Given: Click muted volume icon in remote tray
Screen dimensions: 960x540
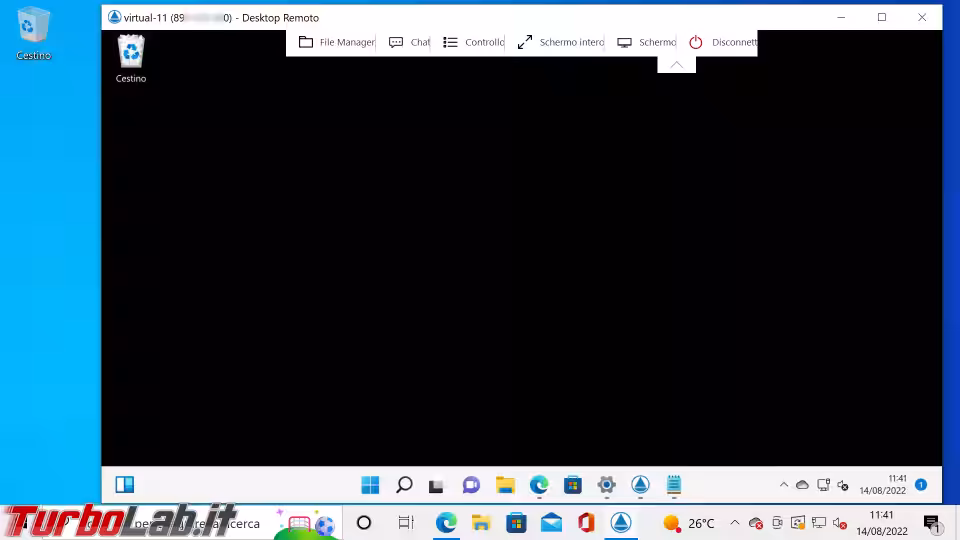Looking at the screenshot, I should (842, 485).
